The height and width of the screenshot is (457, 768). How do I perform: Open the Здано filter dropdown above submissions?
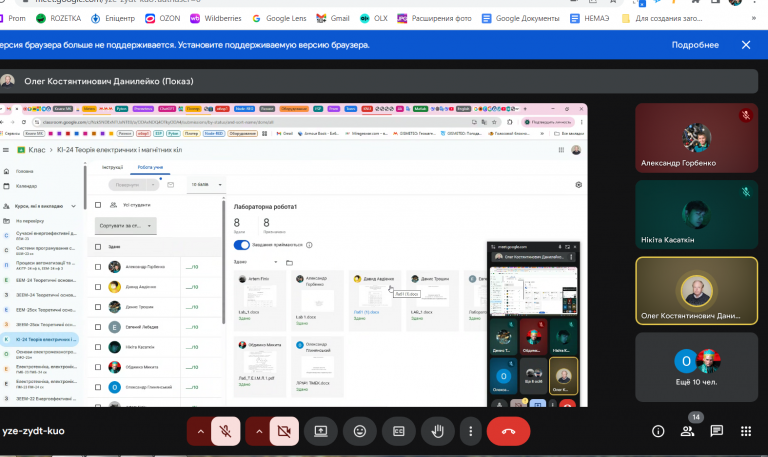coord(256,262)
